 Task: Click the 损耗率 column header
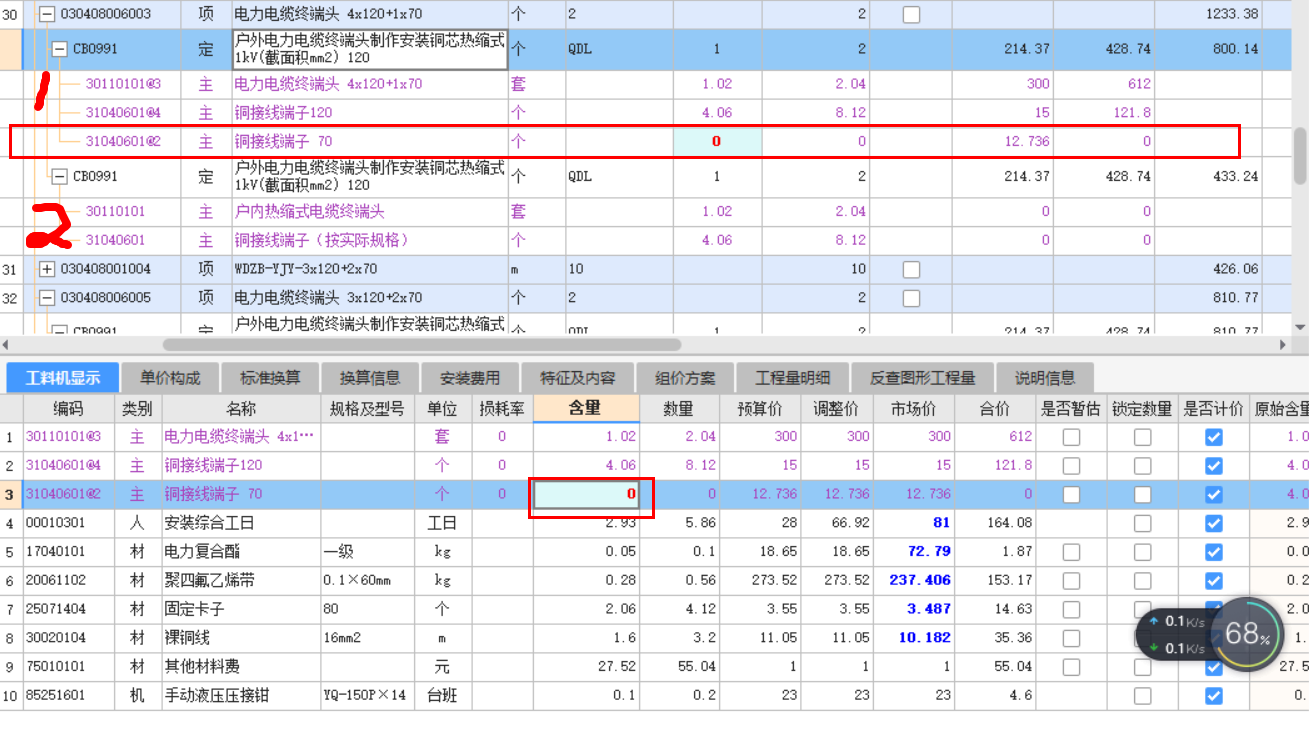click(502, 408)
